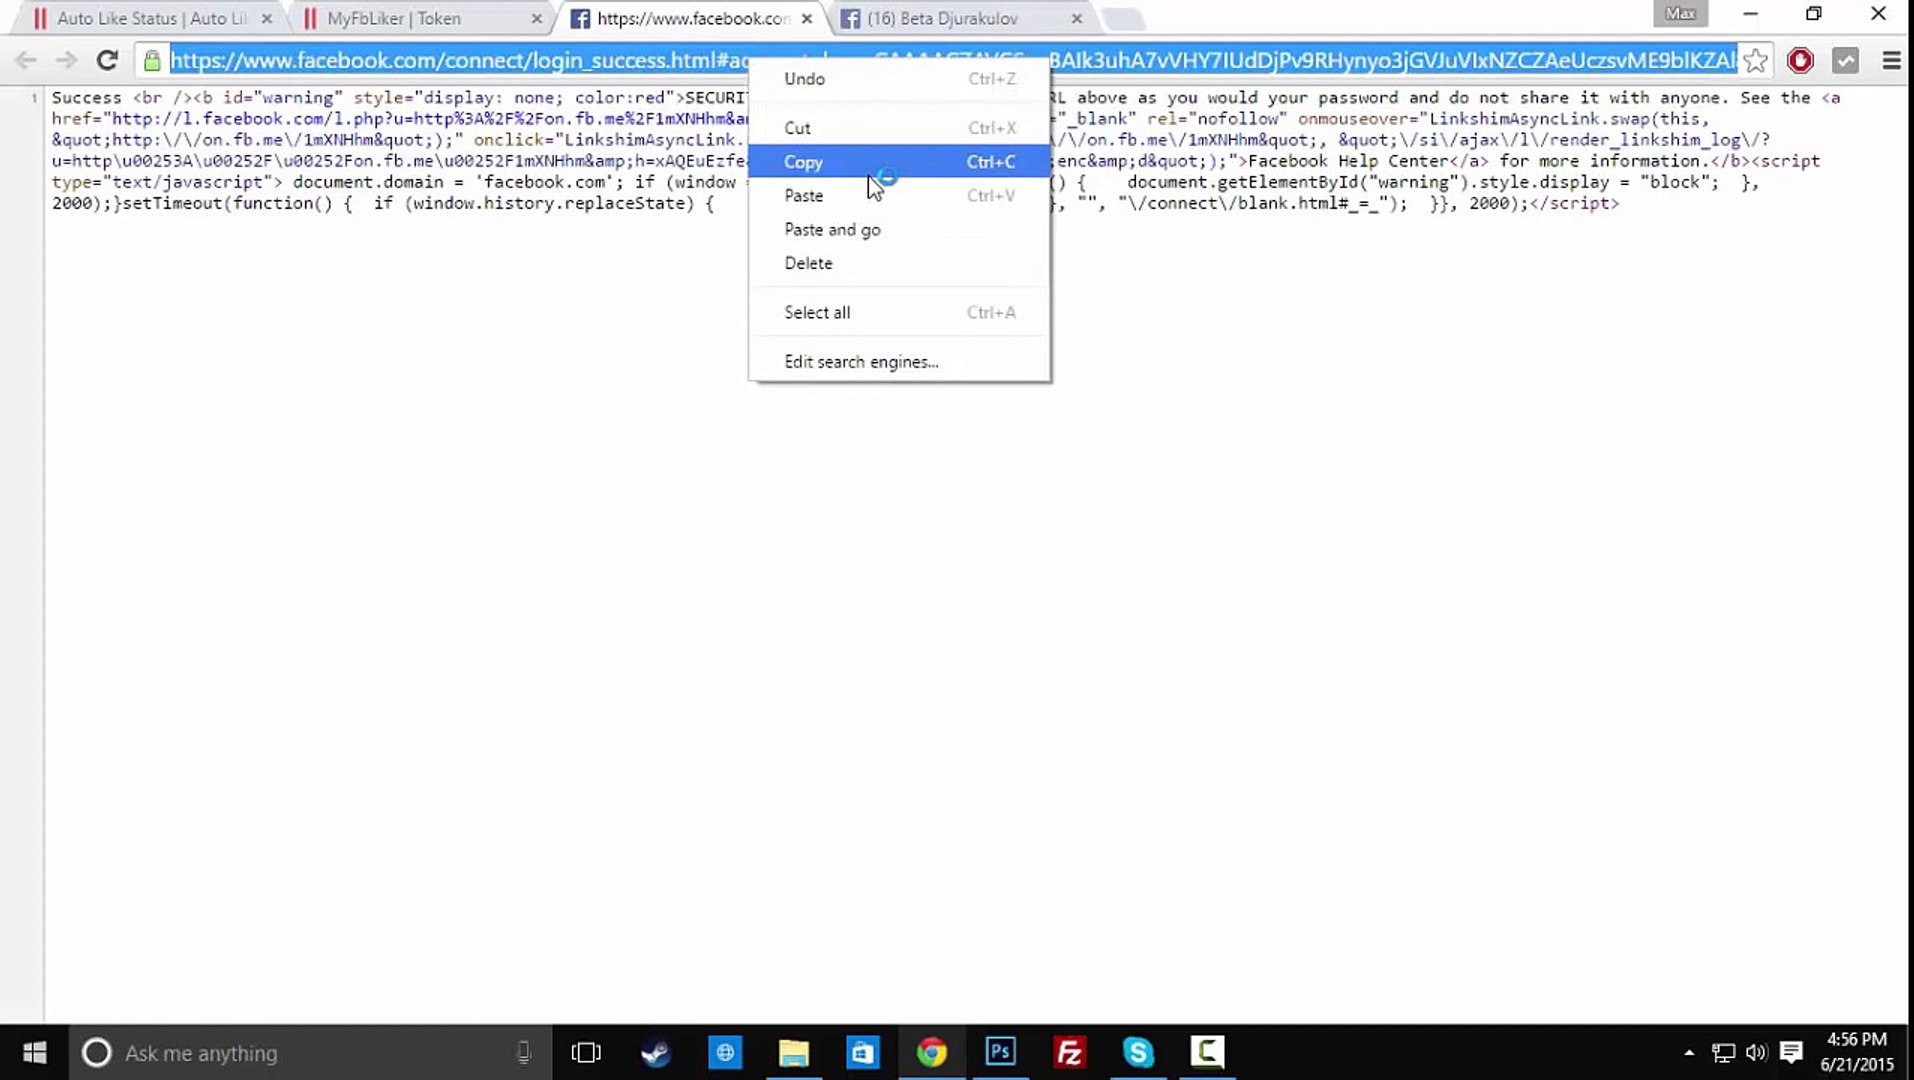Click the Max profile button
The width and height of the screenshot is (1914, 1080).
pos(1680,13)
